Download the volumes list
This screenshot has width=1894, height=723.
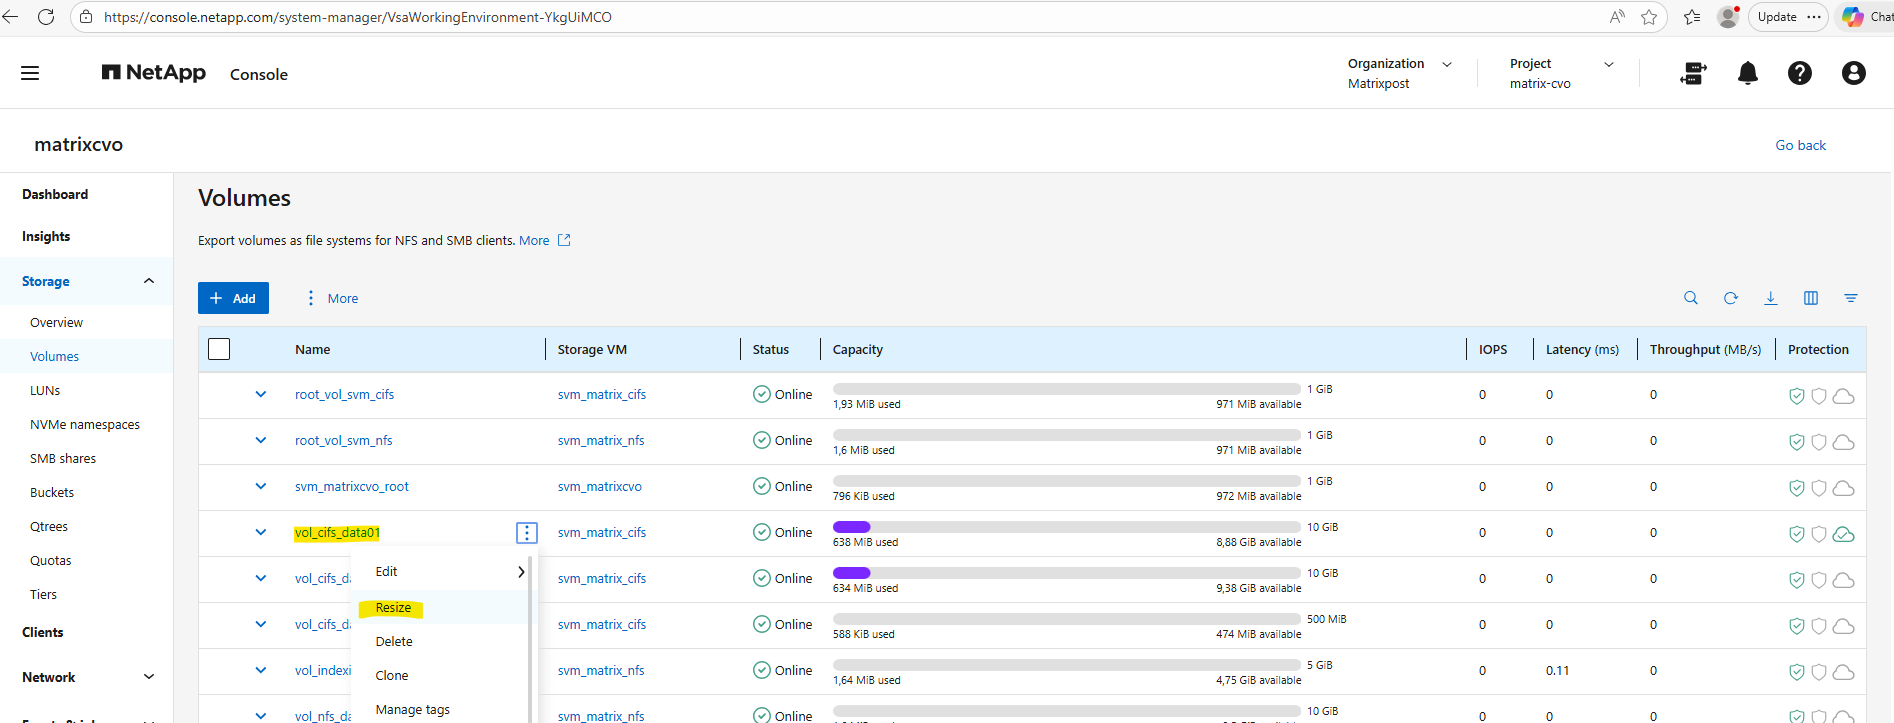pos(1770,298)
